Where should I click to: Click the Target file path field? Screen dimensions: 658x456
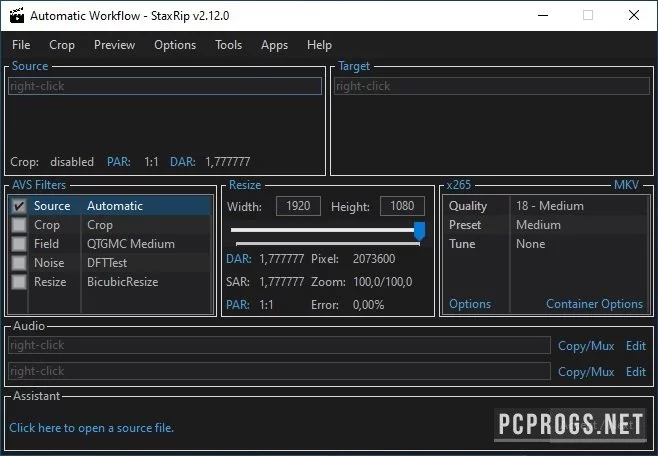492,86
